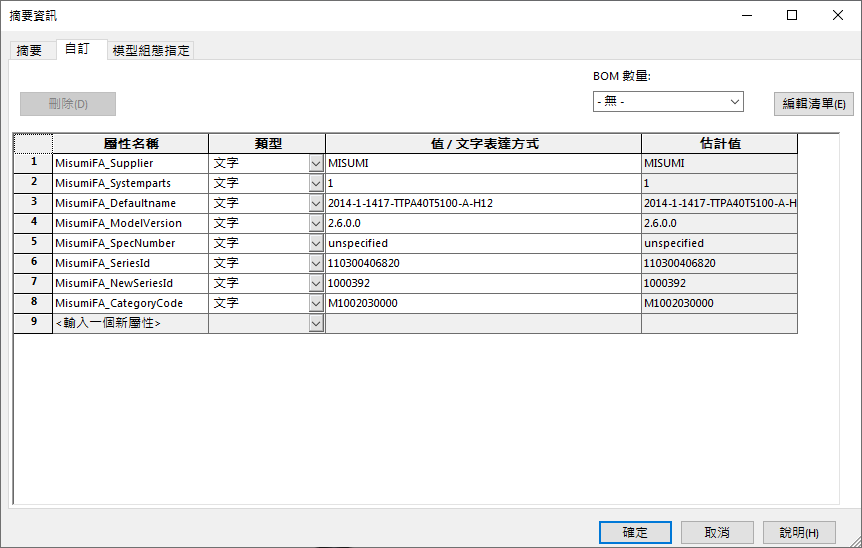862x548 pixels.
Task: Open 說明 help button
Action: (x=798, y=533)
